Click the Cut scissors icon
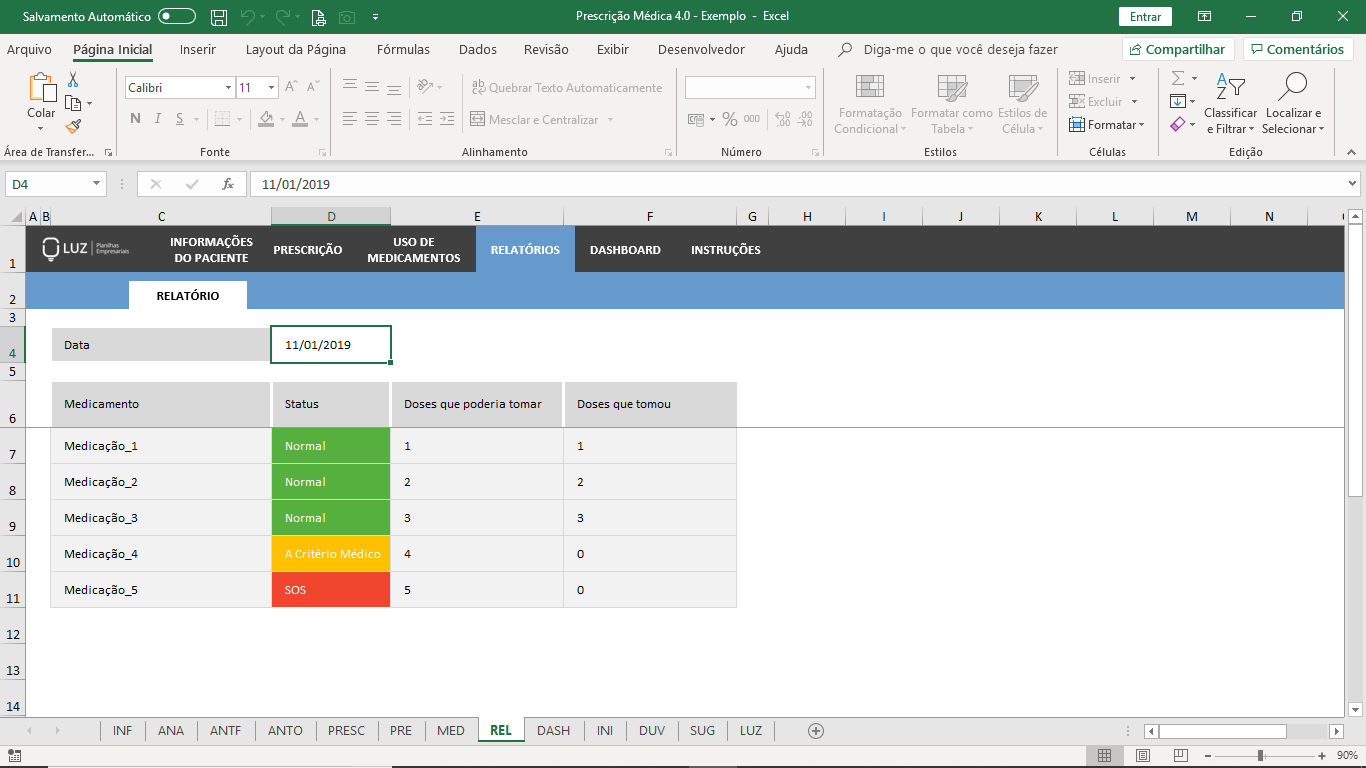The width and height of the screenshot is (1366, 768). [73, 80]
